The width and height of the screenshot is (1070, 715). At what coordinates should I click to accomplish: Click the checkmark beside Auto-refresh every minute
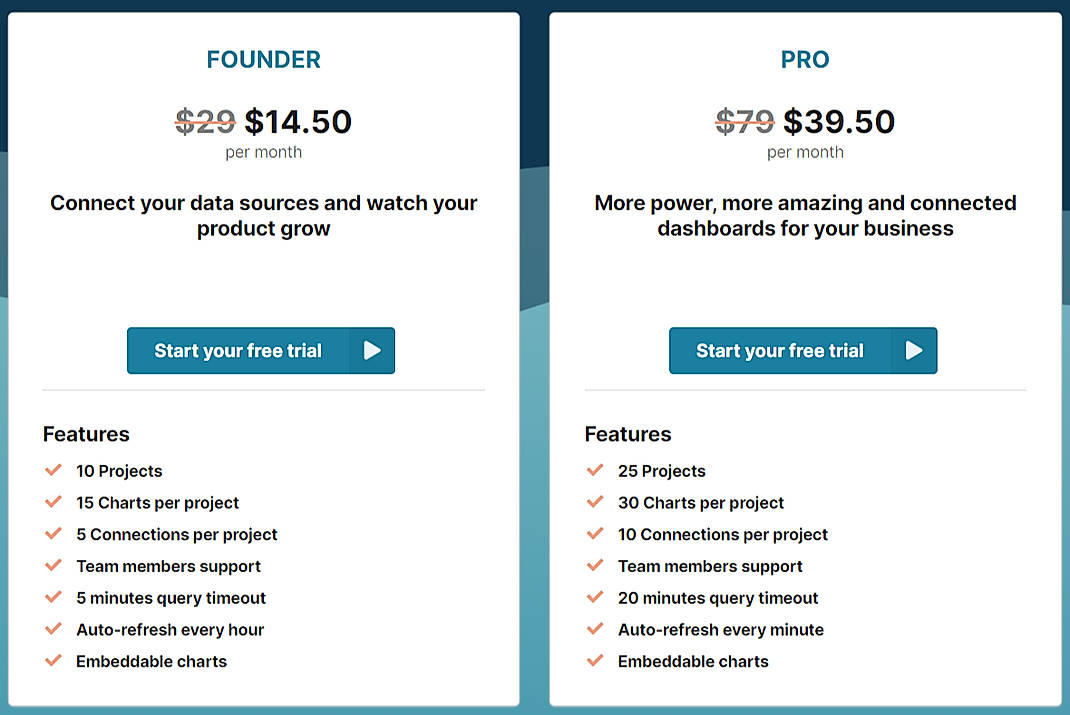tap(596, 629)
